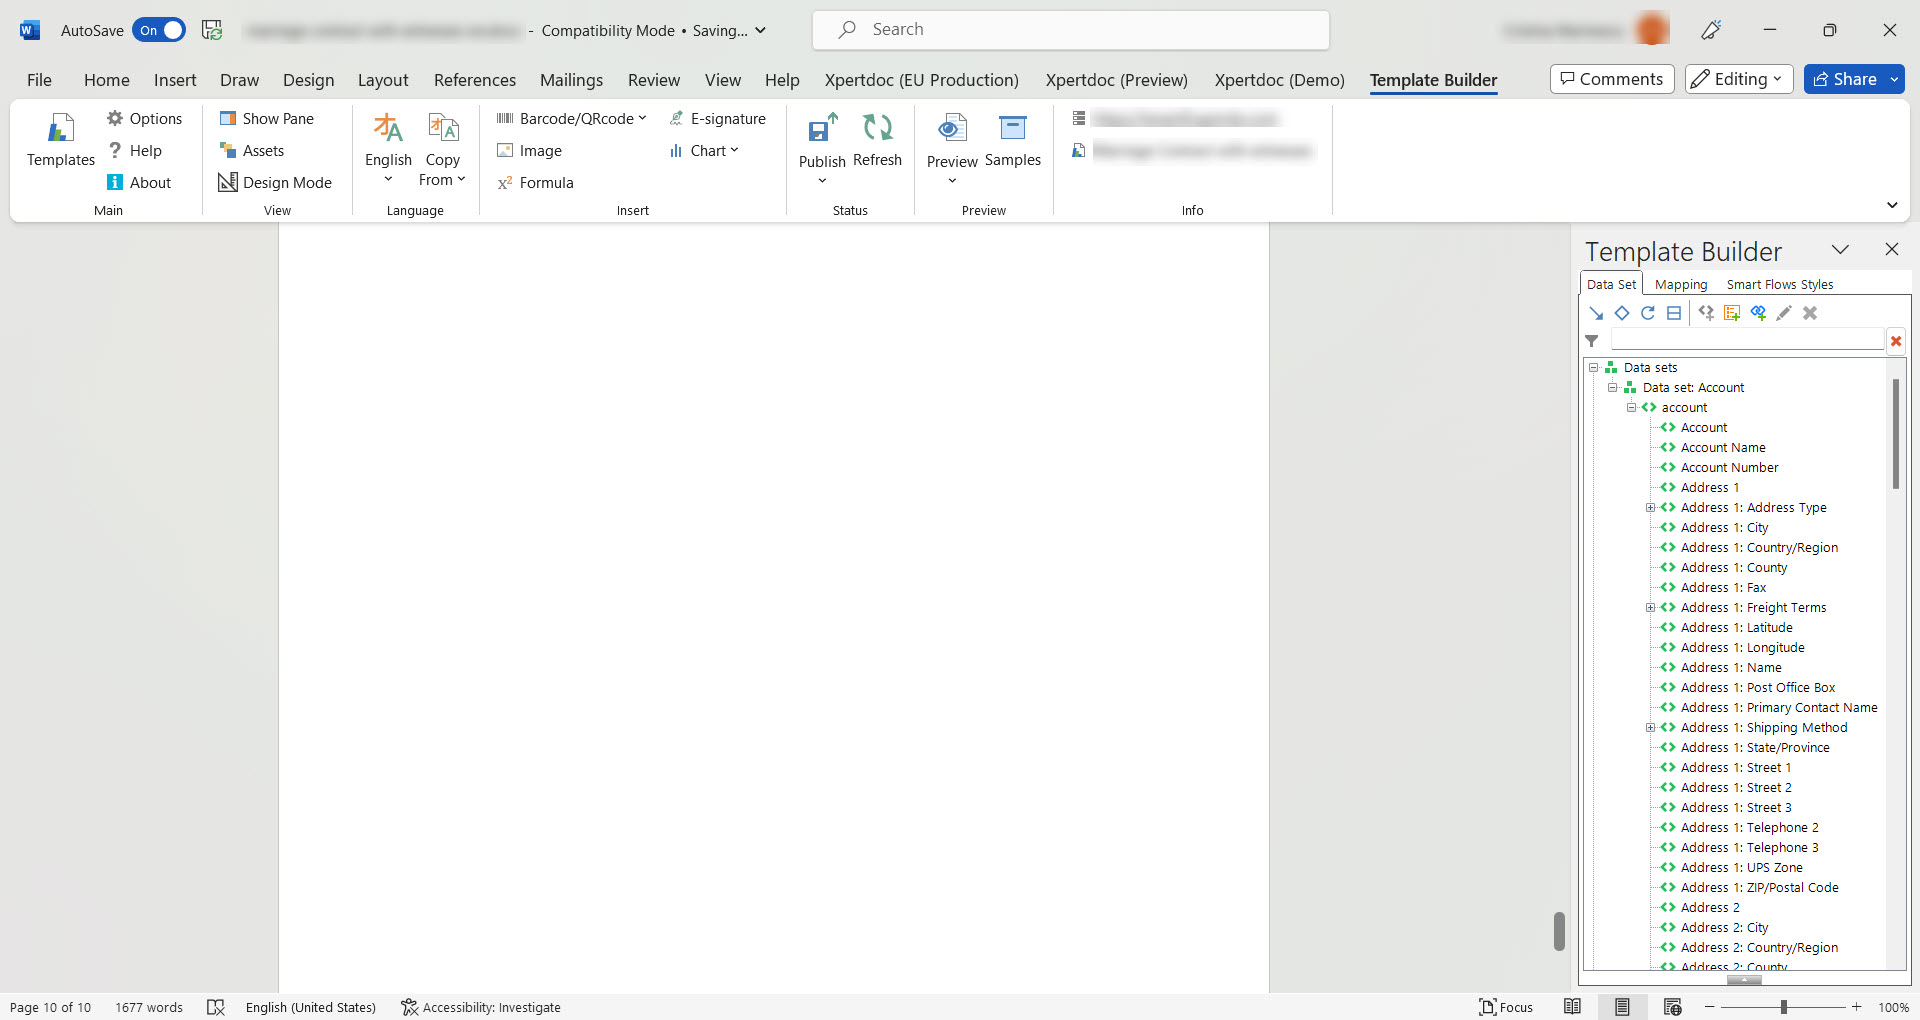Click the split rows icon in pane toolbar

1674,313
